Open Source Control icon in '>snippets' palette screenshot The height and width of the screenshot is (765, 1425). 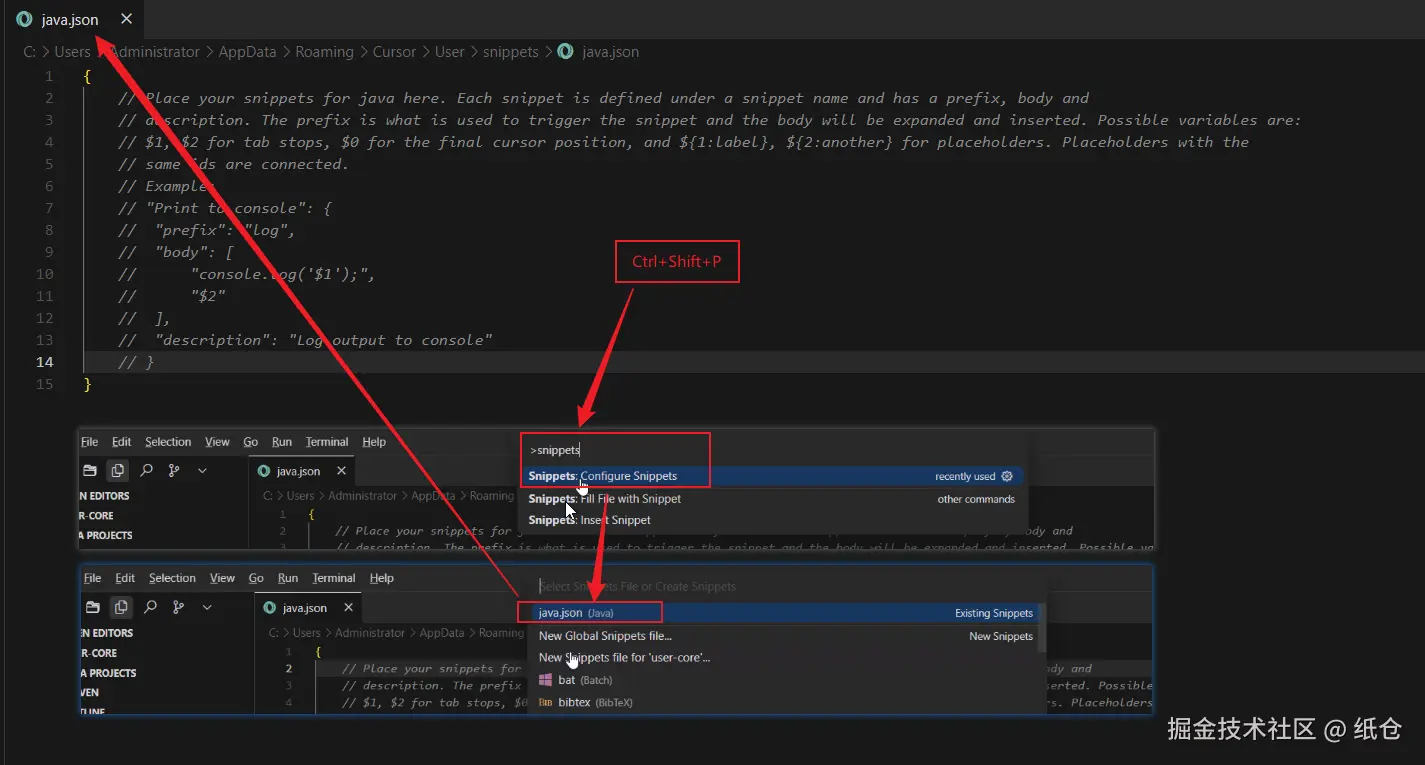click(174, 470)
